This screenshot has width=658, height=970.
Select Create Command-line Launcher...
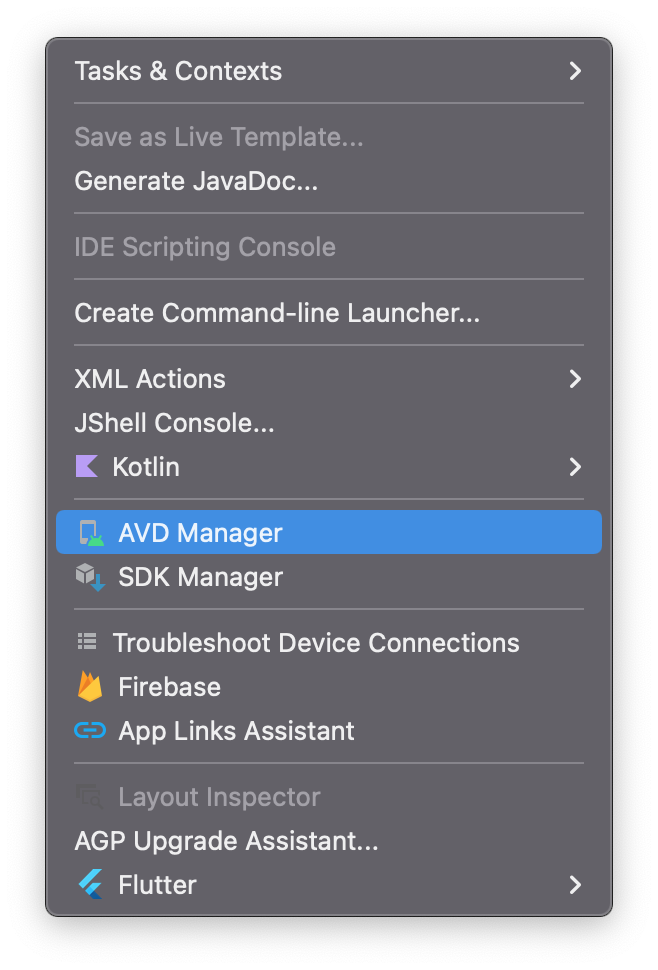coord(329,313)
